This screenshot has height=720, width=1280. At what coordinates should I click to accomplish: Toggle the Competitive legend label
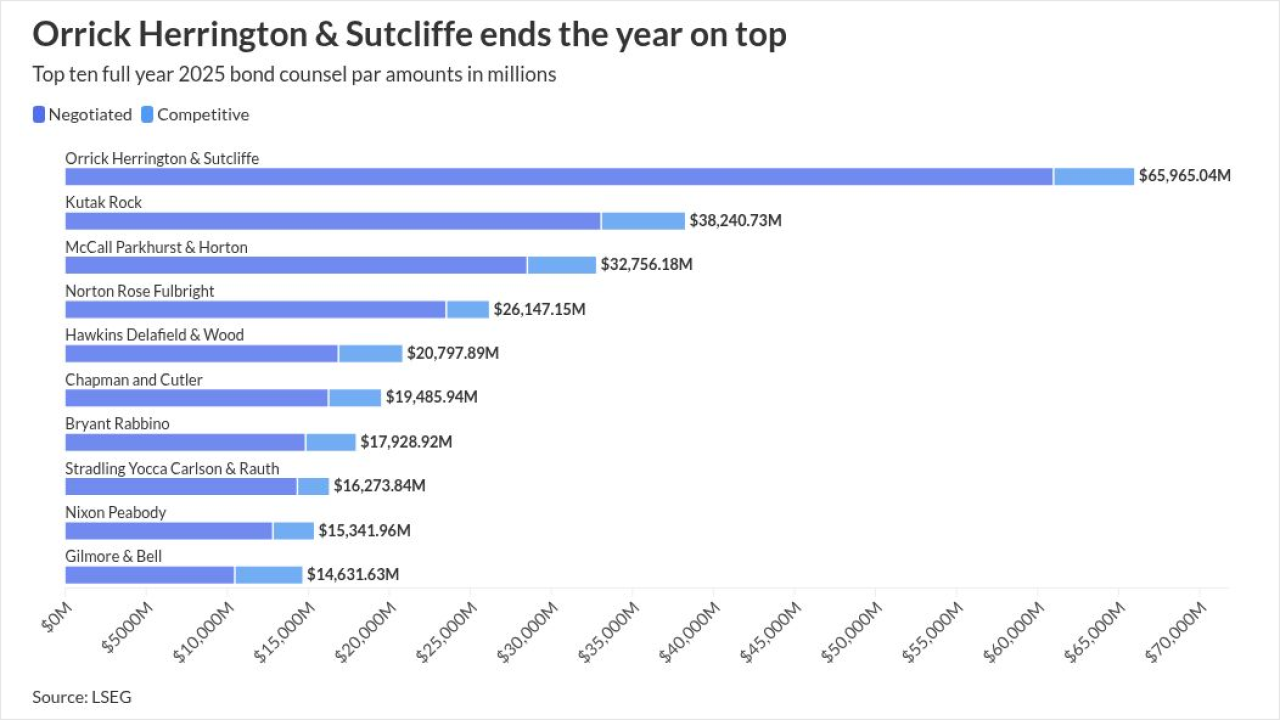(203, 115)
